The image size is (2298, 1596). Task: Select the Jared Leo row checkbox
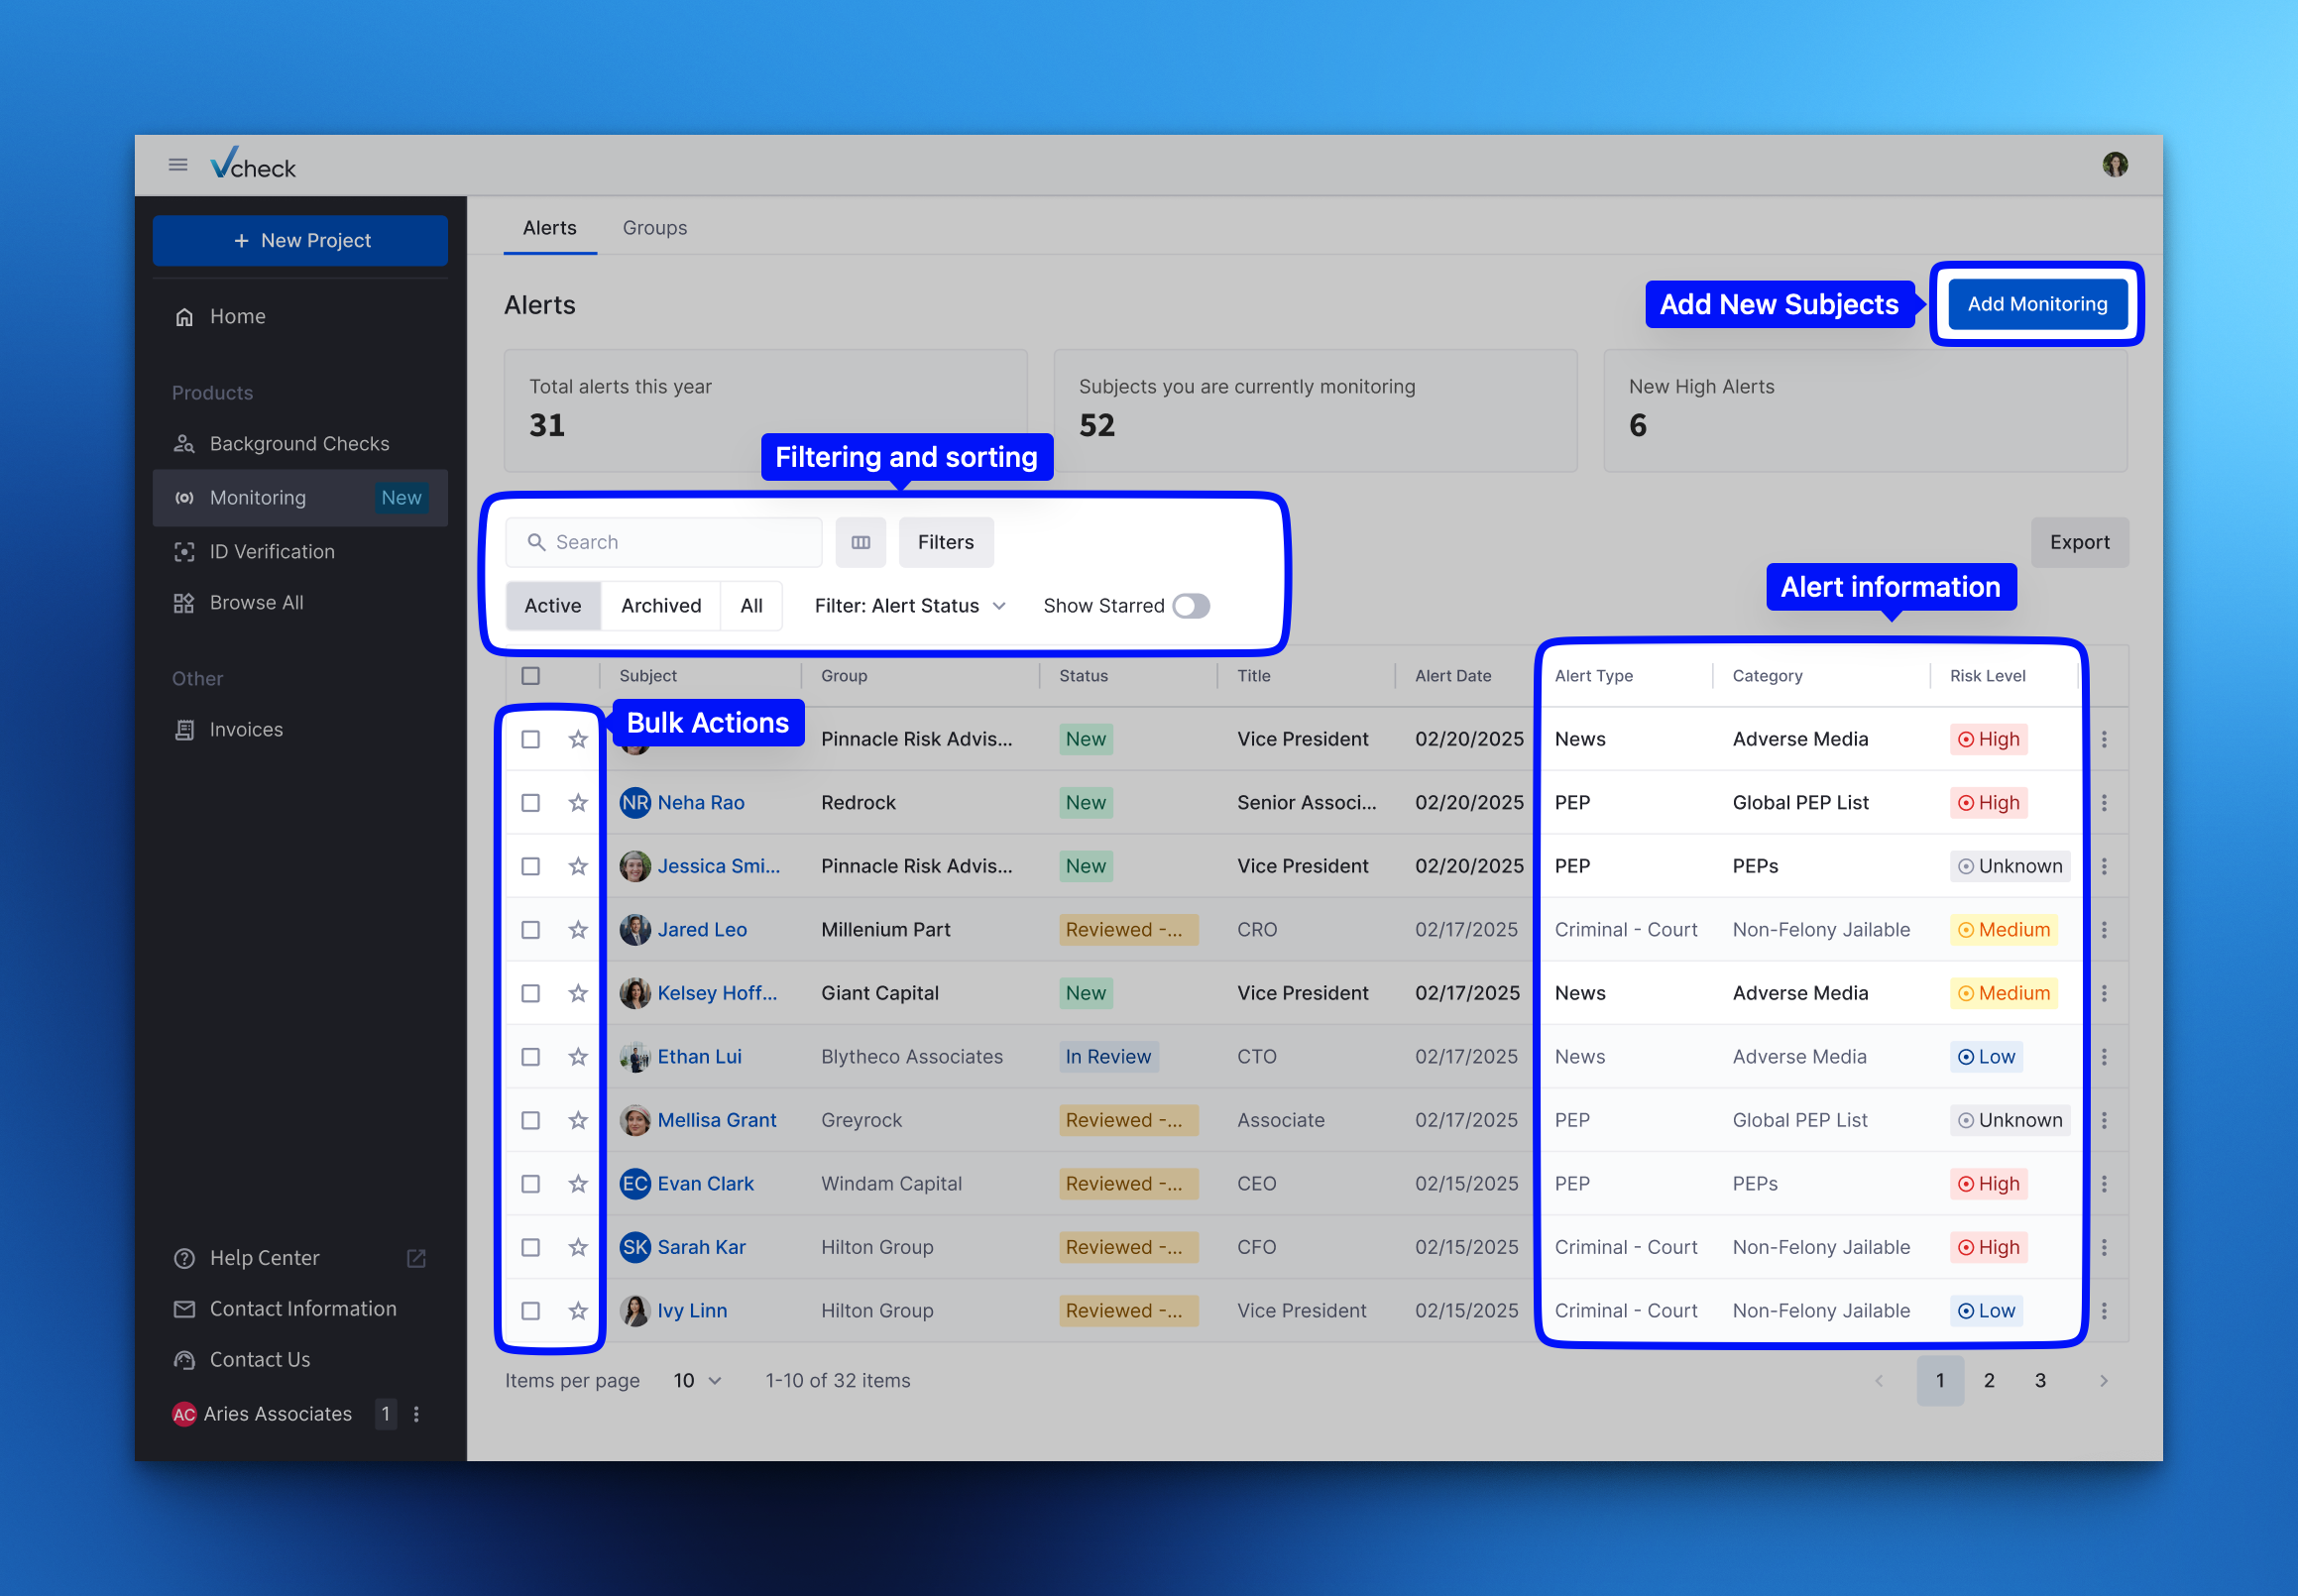pyautogui.click(x=531, y=930)
